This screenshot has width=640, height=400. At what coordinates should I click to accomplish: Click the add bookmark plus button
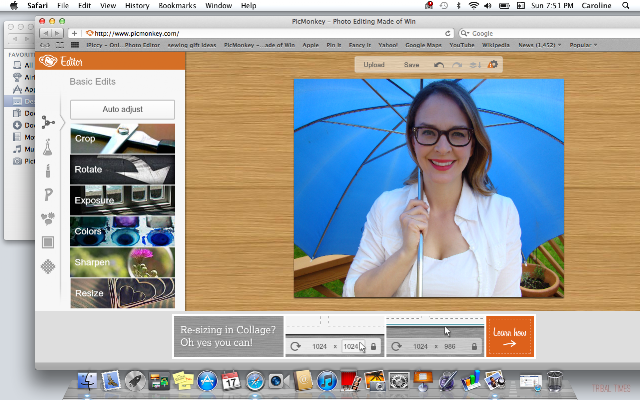point(74,33)
